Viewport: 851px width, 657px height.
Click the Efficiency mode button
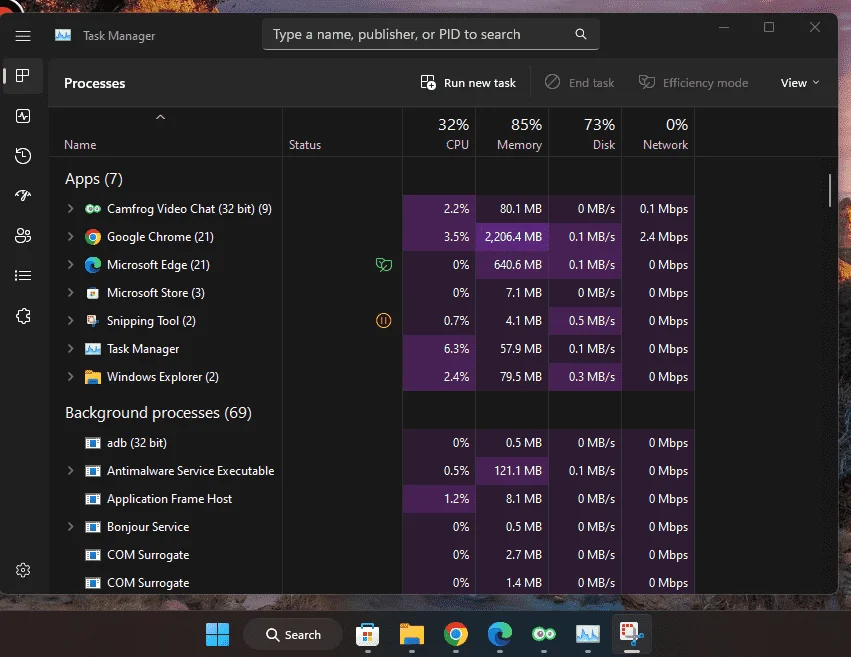[693, 83]
